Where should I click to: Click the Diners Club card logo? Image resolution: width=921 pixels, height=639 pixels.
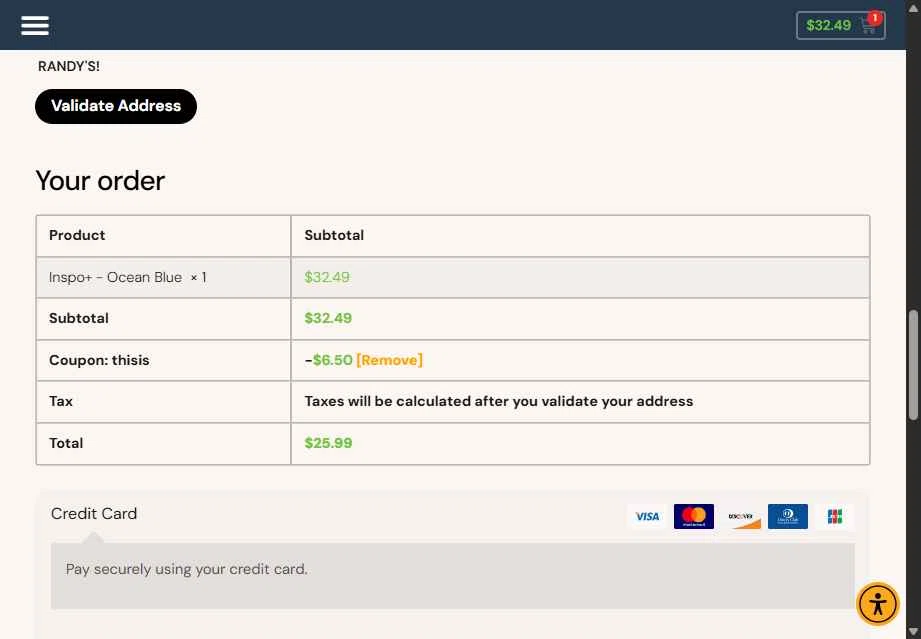788,516
